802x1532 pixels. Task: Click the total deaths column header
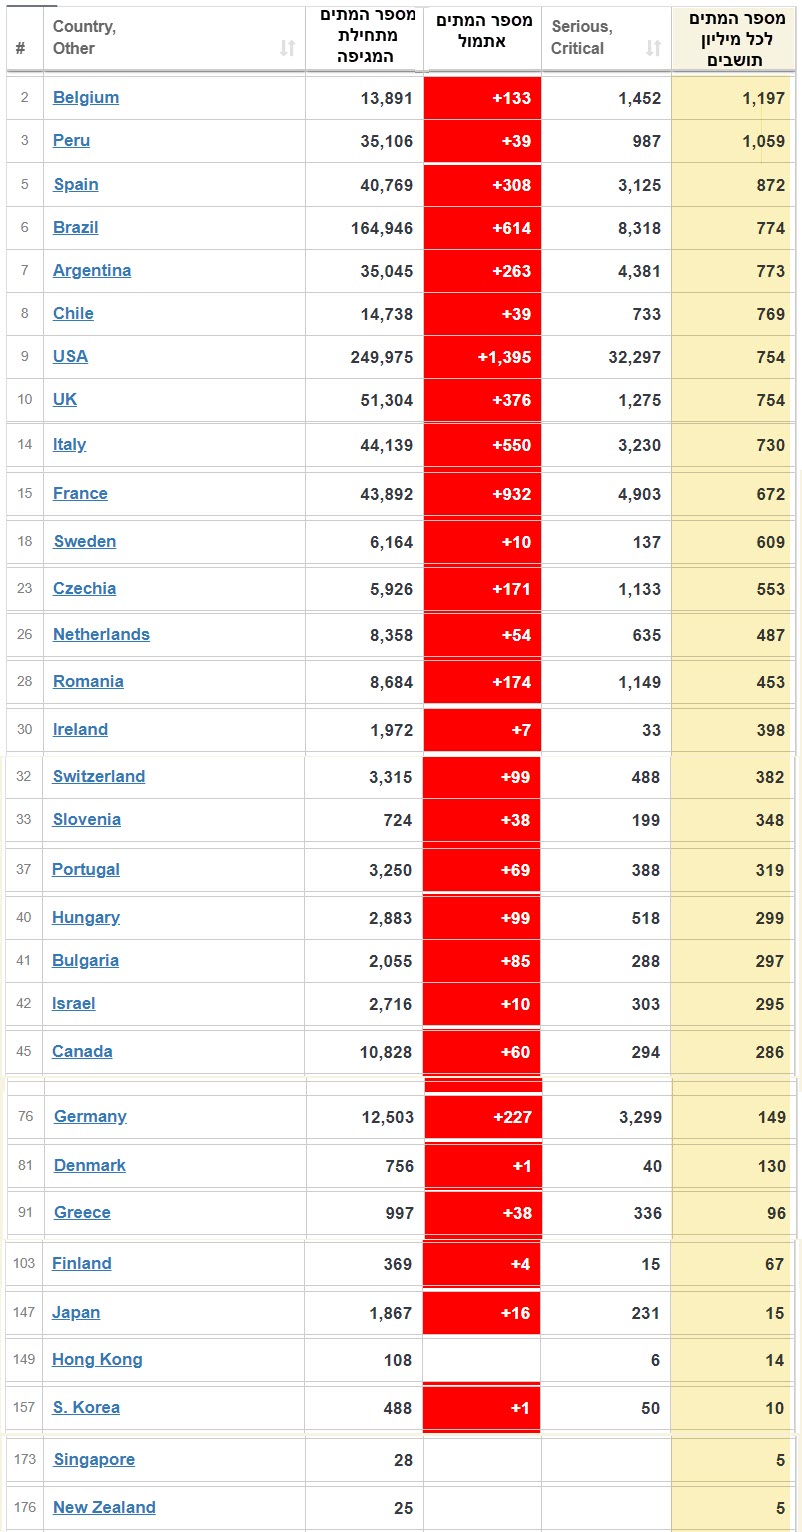[364, 36]
